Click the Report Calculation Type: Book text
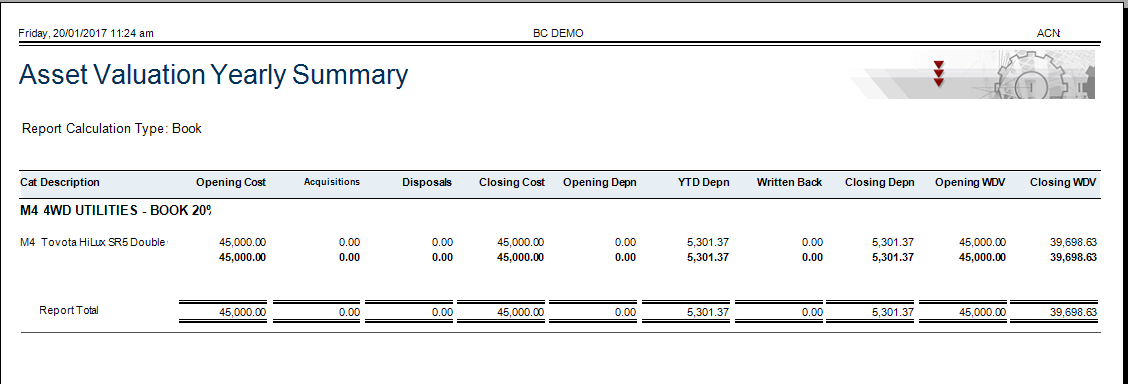The width and height of the screenshot is (1128, 384). coord(112,129)
